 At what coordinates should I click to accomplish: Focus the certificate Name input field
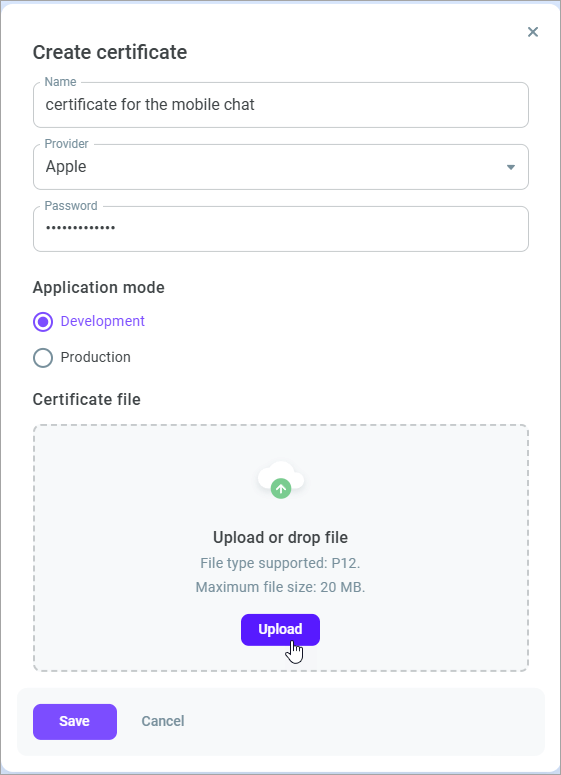click(x=281, y=105)
